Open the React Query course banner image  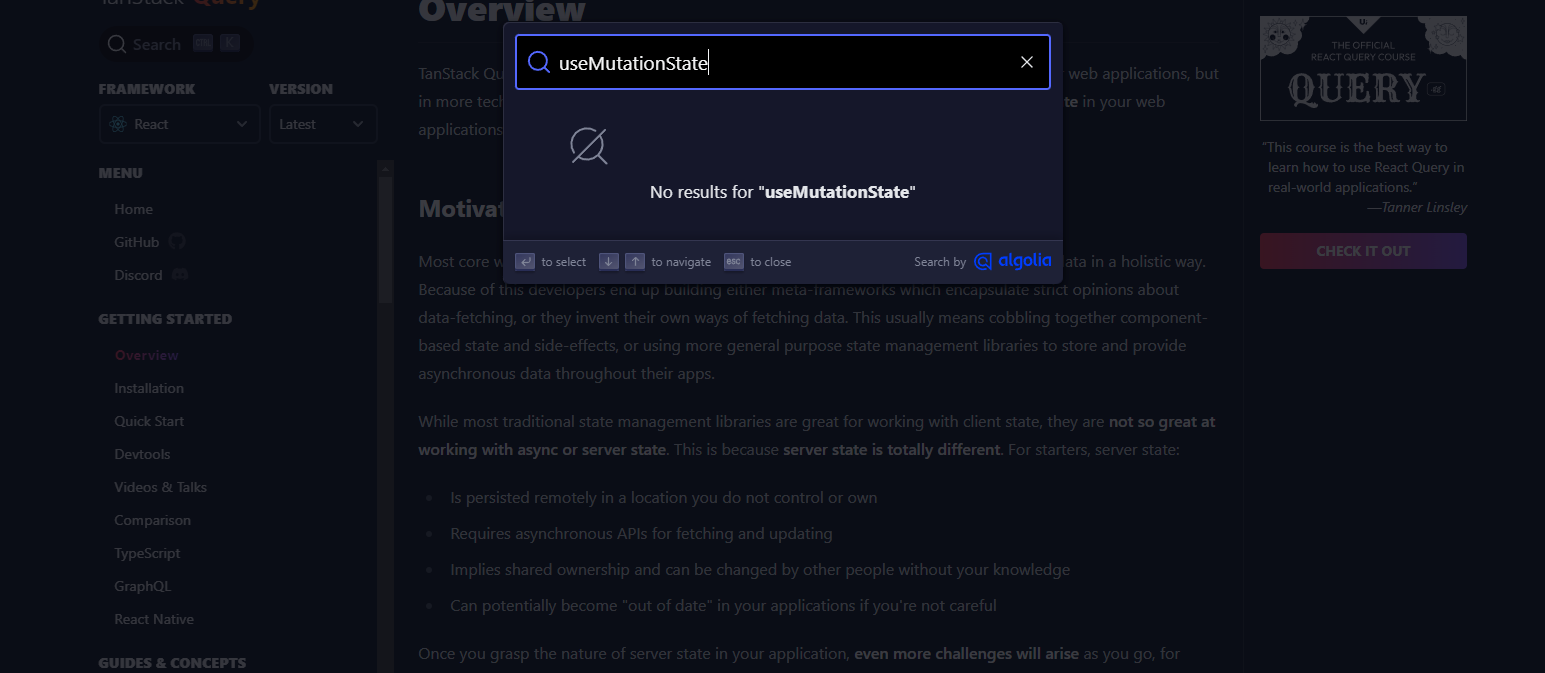[1363, 68]
